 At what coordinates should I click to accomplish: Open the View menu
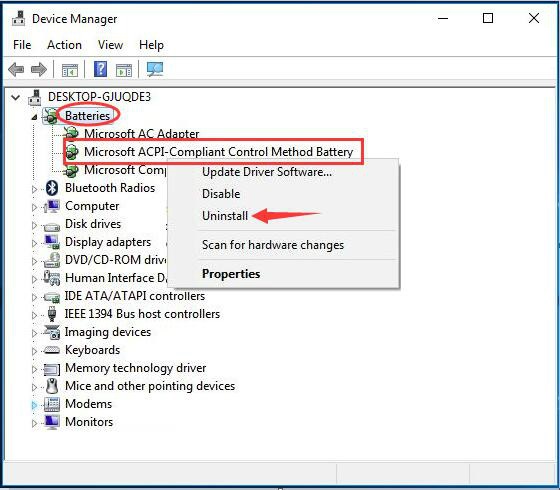[110, 45]
